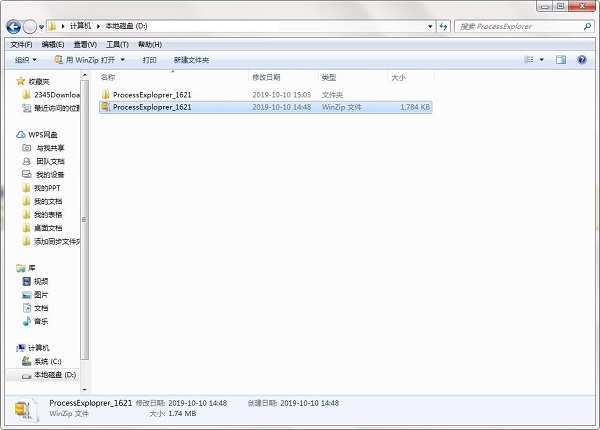Click the change view icon
This screenshot has height=430, width=600.
(x=529, y=60)
